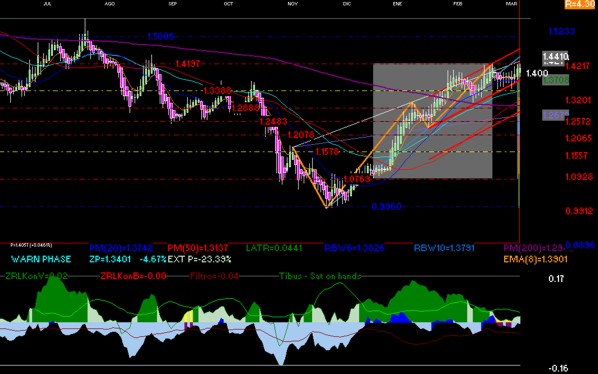
Task: Click the RBW10=1.3791 readout
Action: (444, 249)
